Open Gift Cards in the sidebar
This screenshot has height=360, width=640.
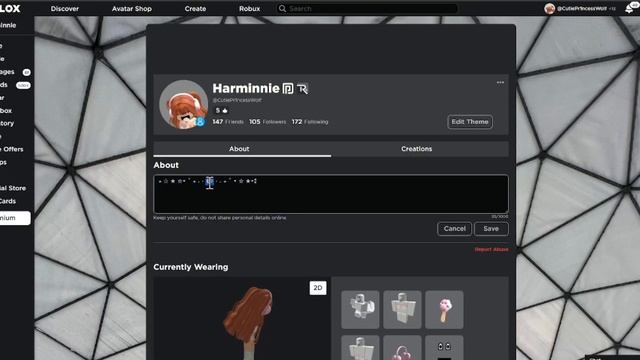(x=8, y=201)
